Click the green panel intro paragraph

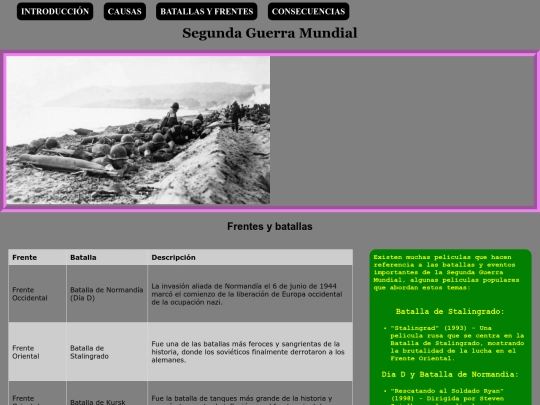(446, 272)
